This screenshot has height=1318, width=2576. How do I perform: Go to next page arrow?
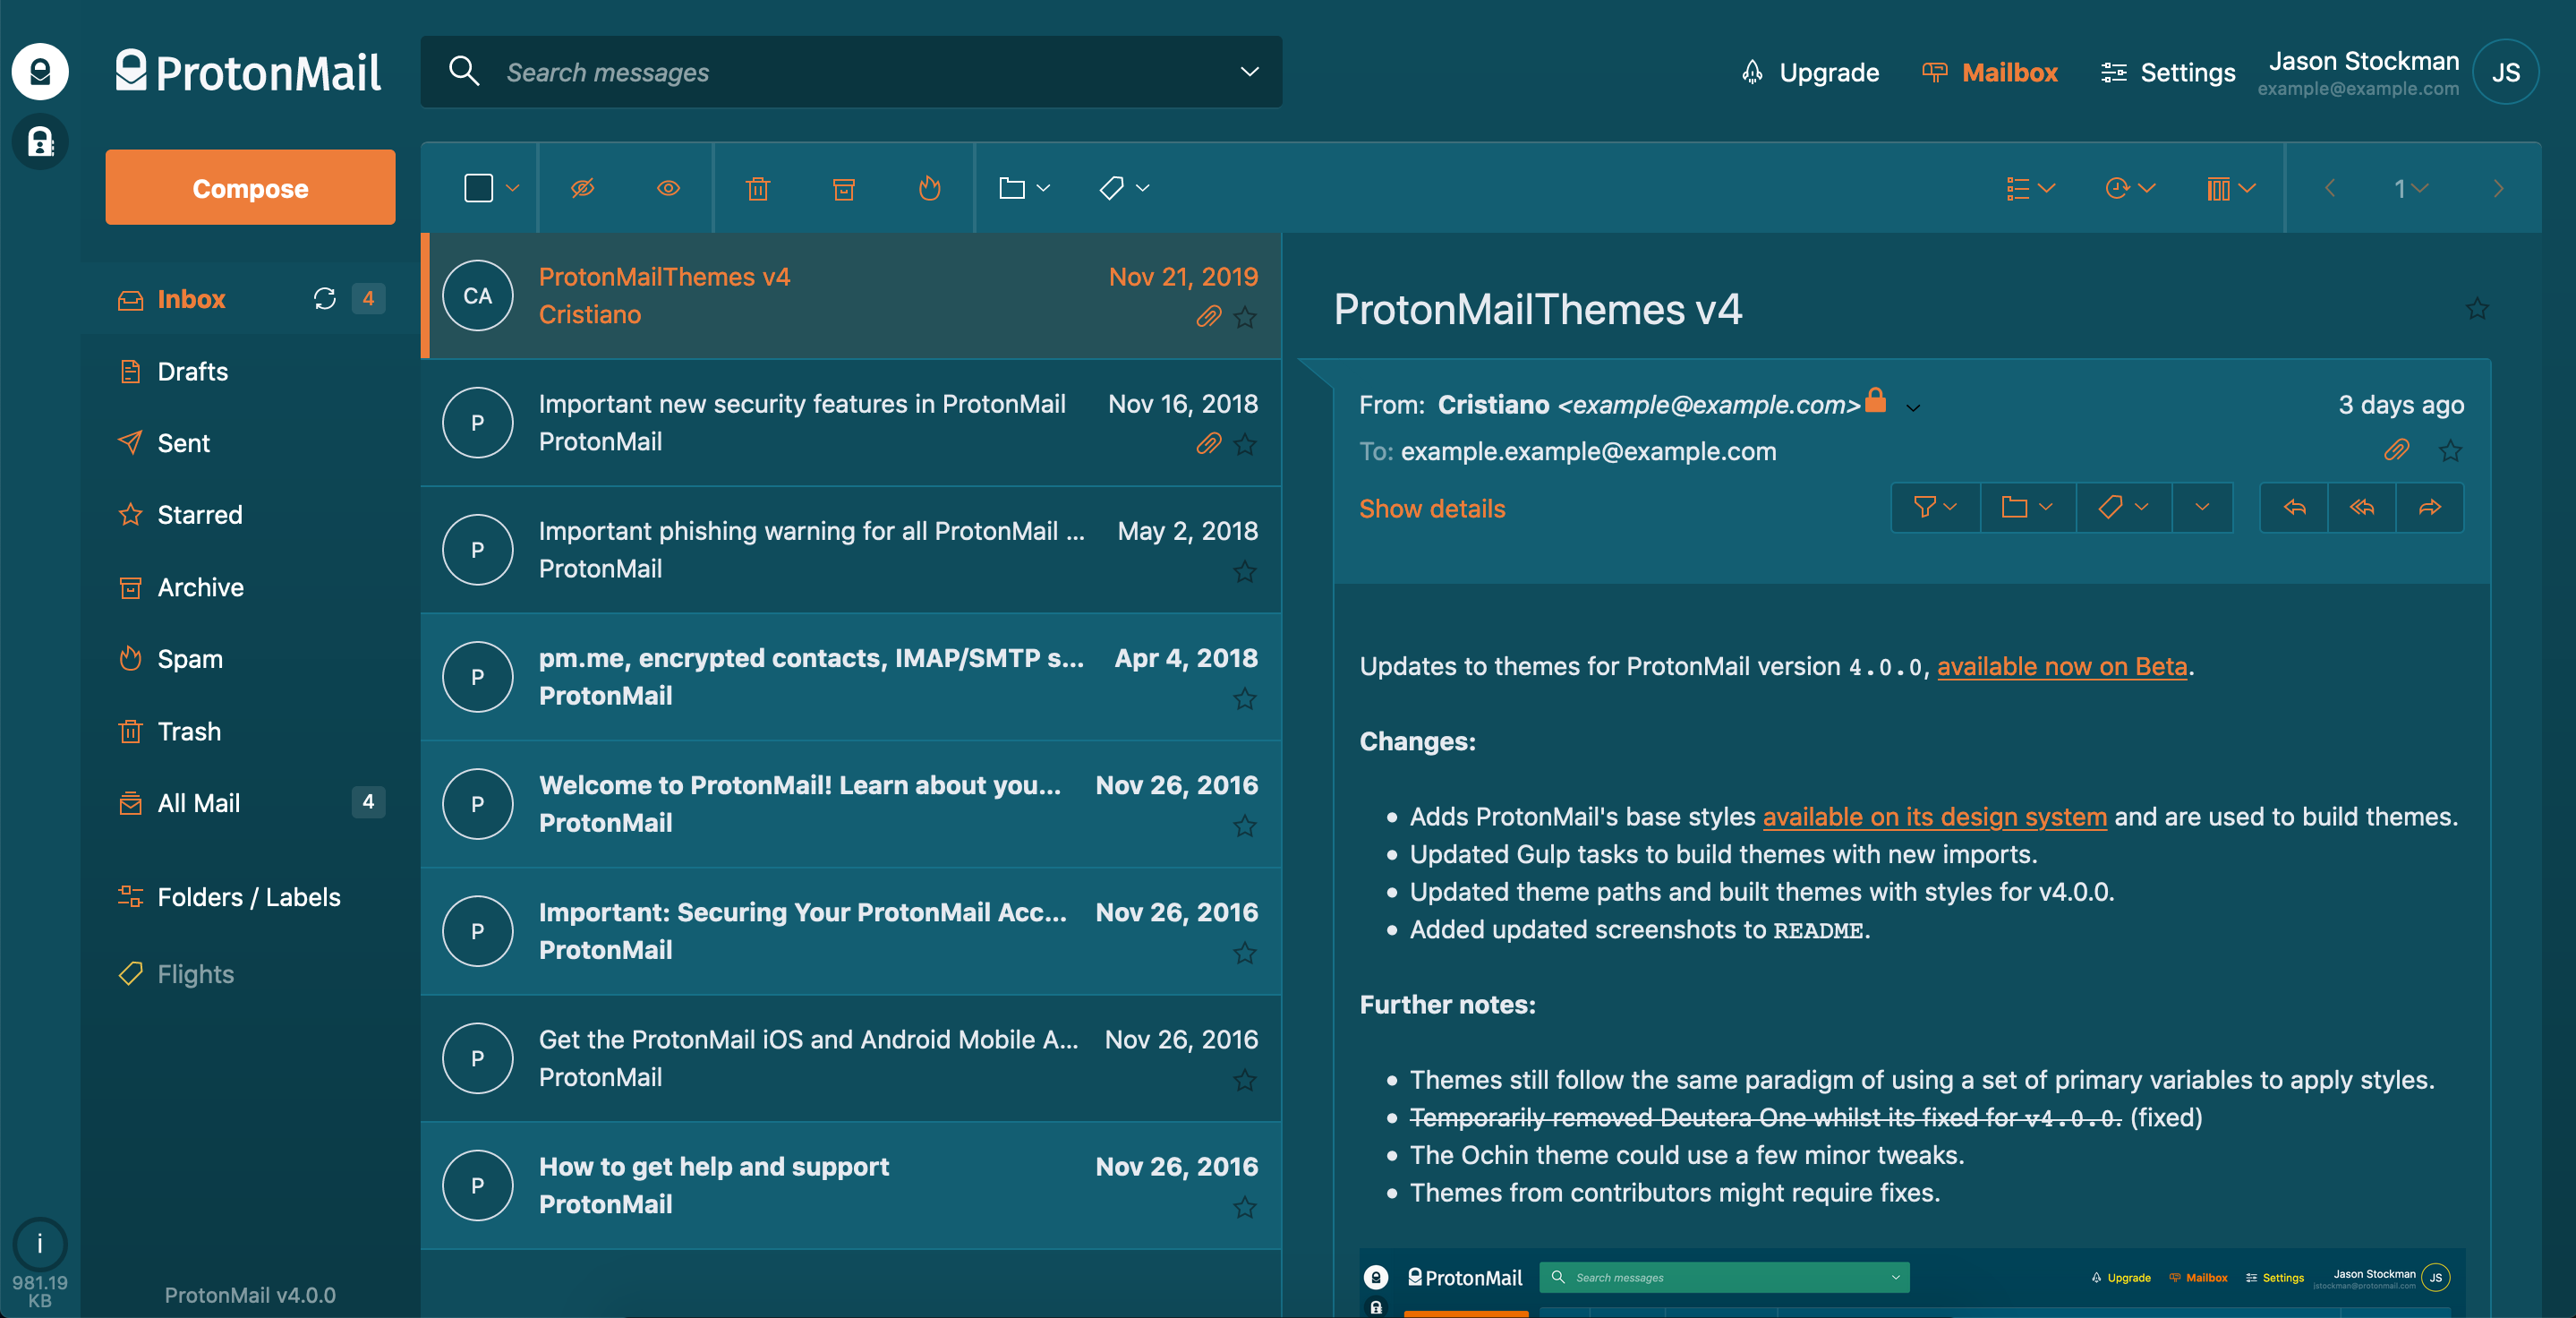pos(2498,188)
